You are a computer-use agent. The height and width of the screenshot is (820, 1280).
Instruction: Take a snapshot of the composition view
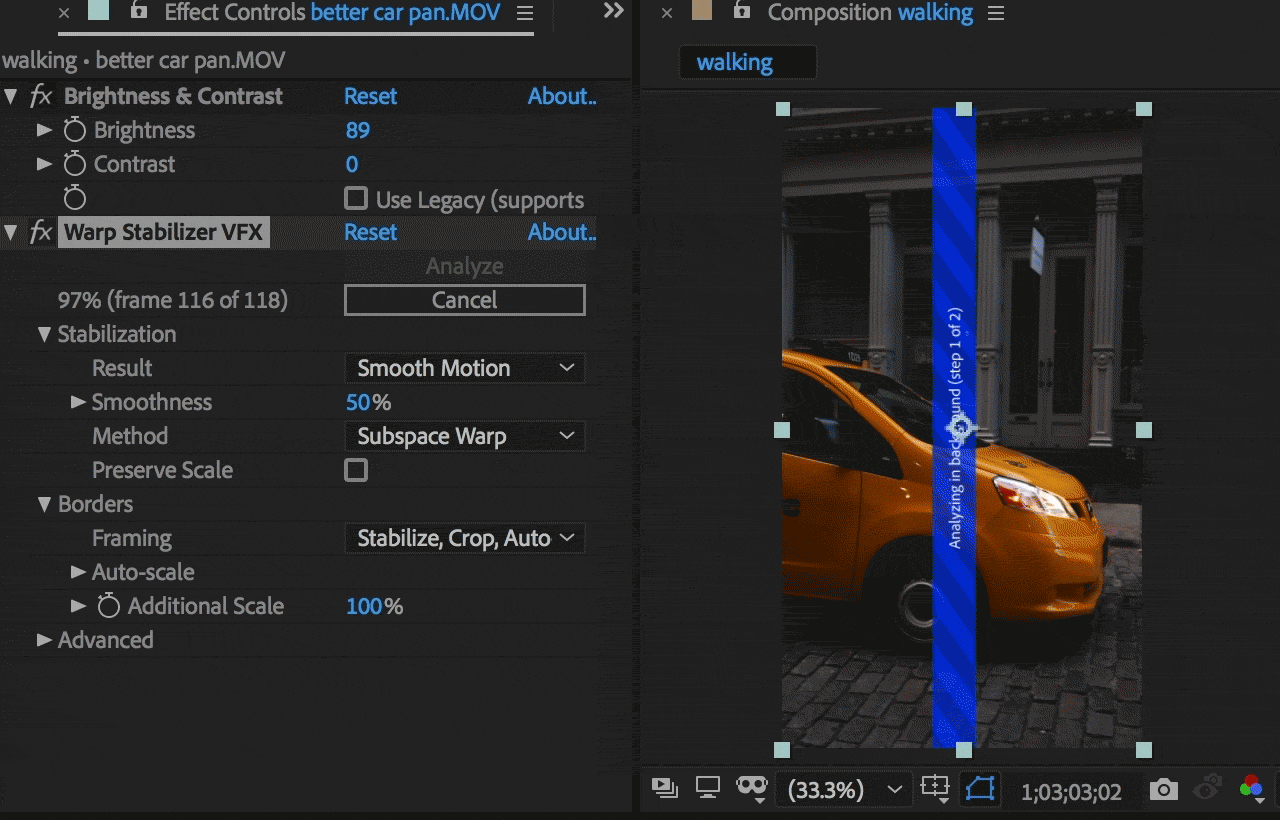click(x=1163, y=790)
